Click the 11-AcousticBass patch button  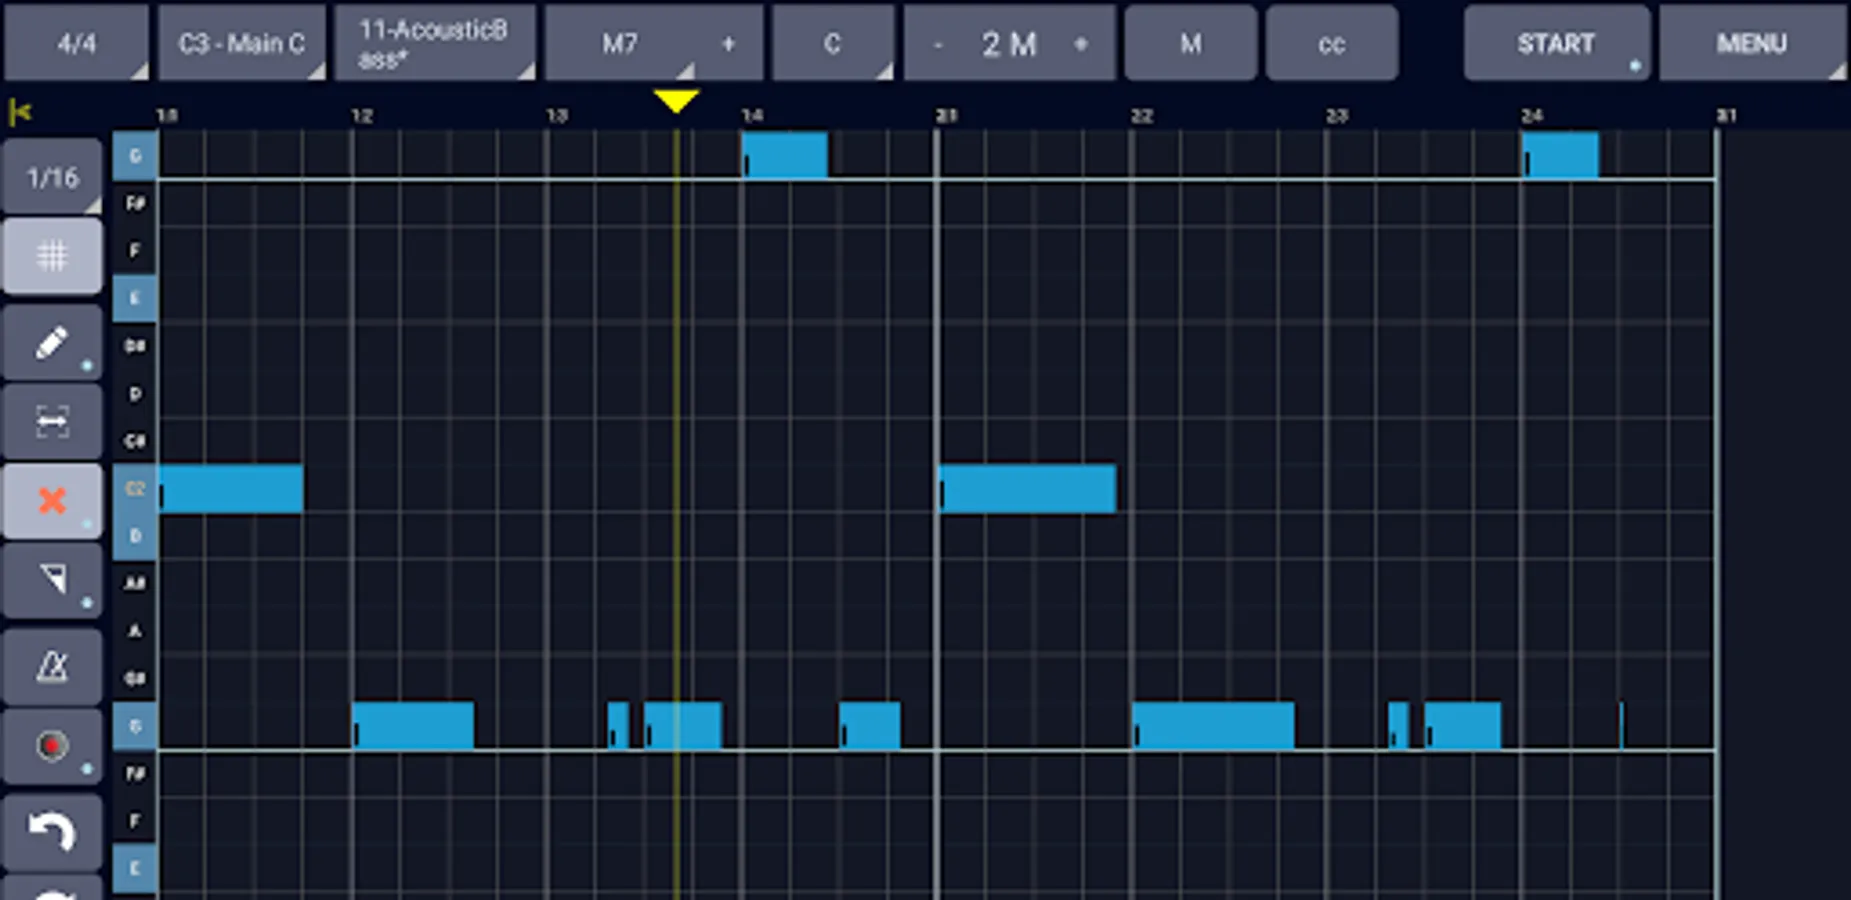[435, 43]
